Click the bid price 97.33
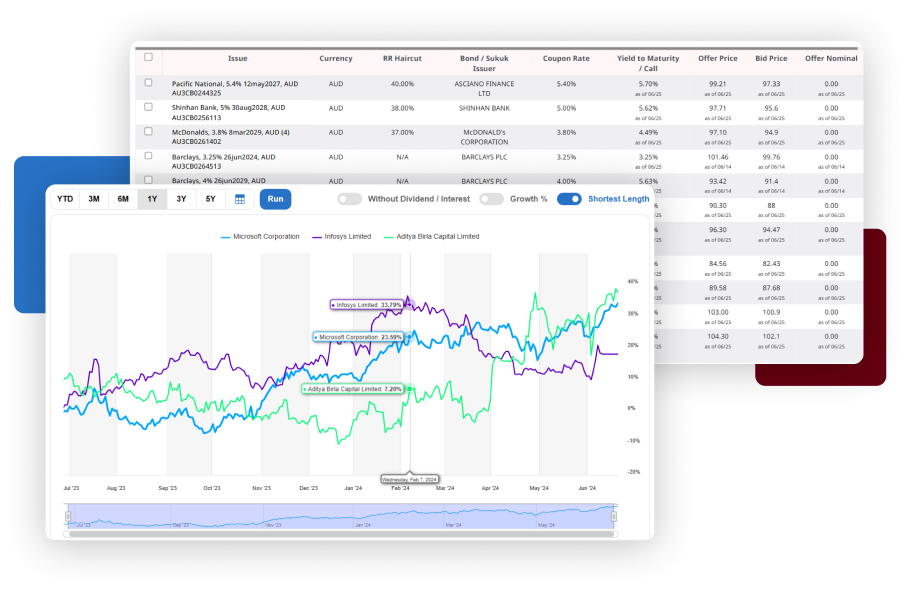Viewport: 909px width, 590px height. 771,84
